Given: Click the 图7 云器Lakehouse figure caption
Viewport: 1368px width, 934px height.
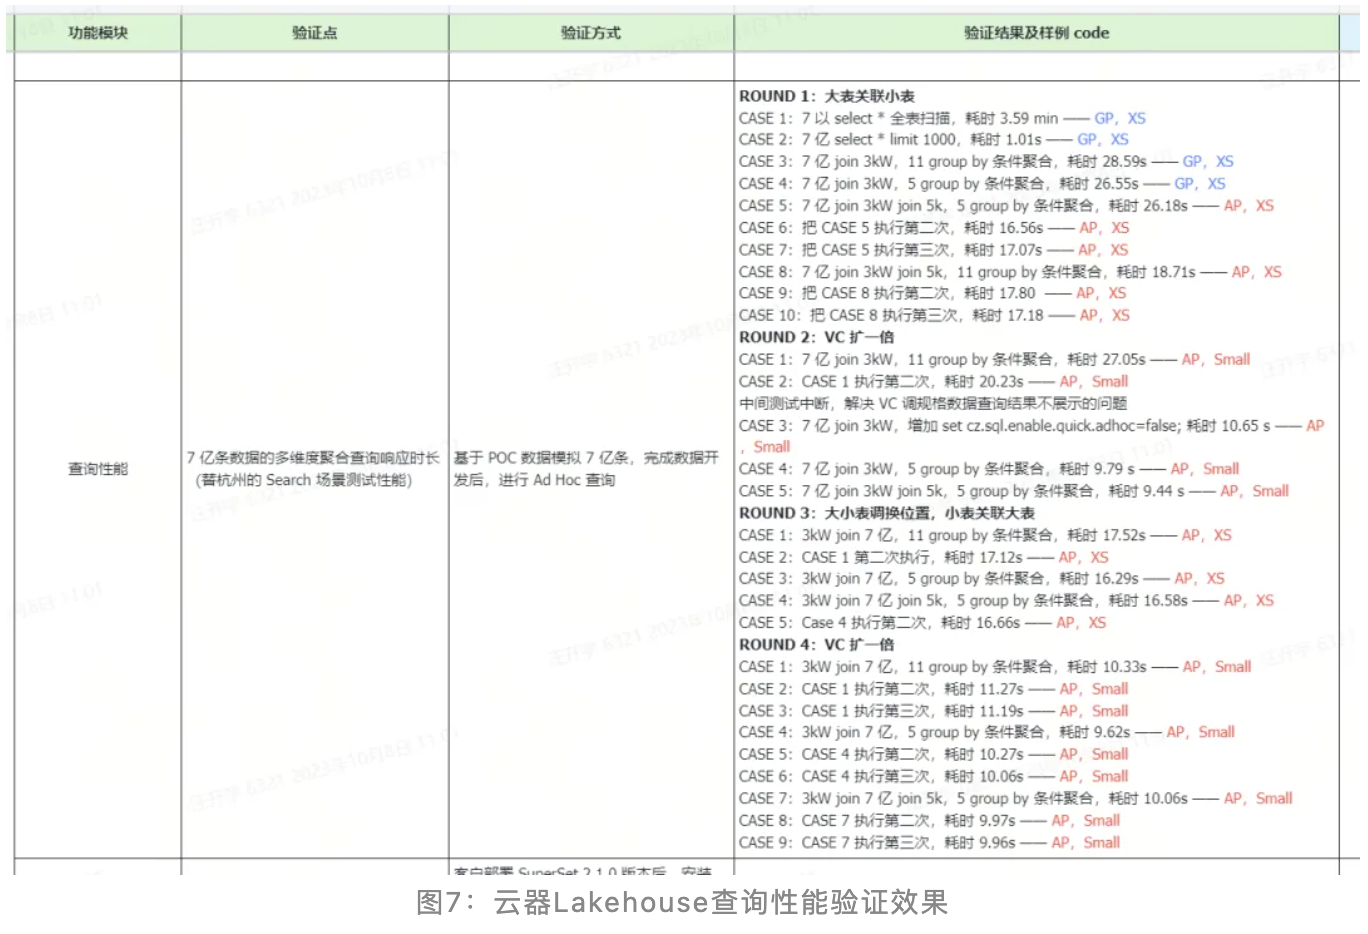Looking at the screenshot, I should 682,903.
